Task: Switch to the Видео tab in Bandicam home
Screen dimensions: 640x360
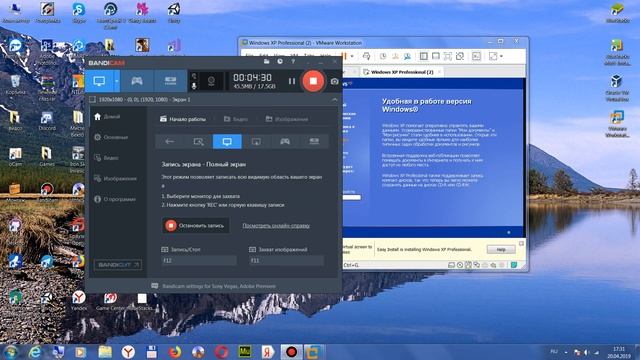Action: click(236, 119)
